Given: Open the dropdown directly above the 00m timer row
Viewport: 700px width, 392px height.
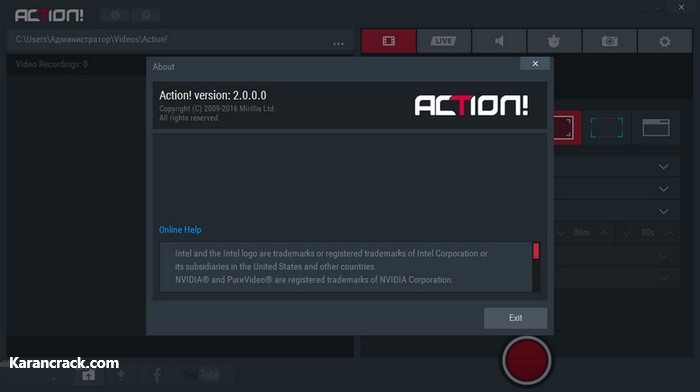Looking at the screenshot, I should click(617, 211).
